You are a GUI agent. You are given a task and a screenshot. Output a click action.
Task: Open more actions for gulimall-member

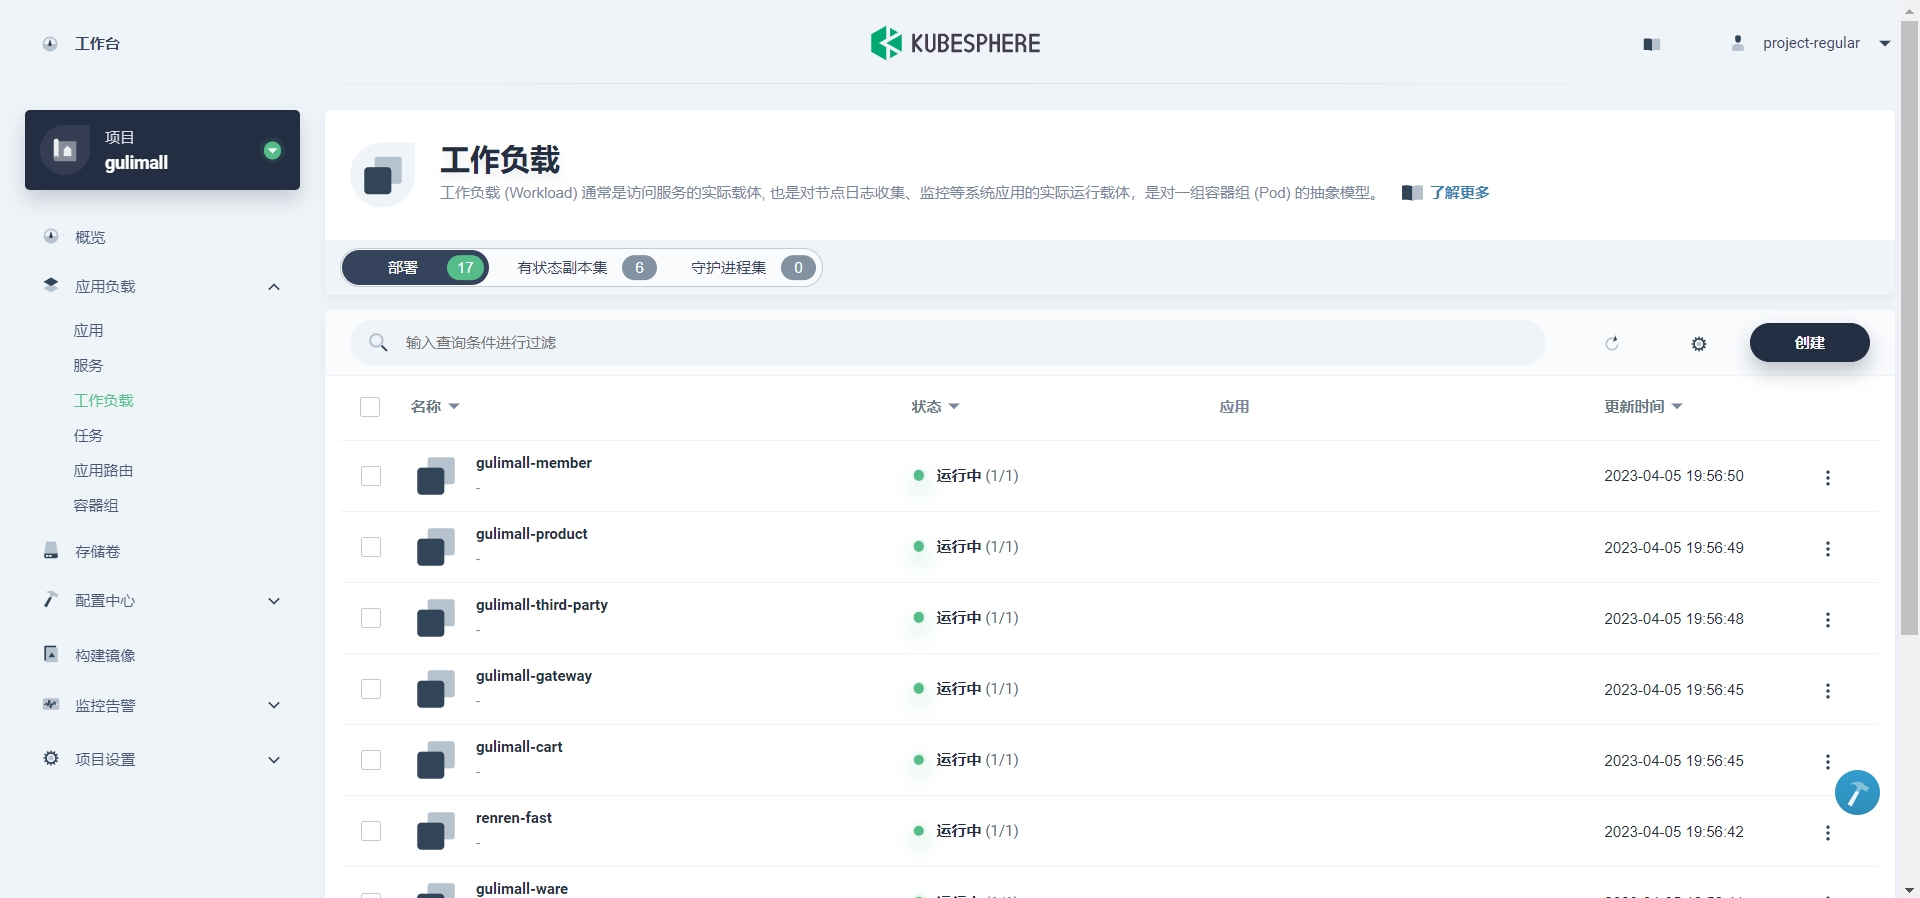1828,478
